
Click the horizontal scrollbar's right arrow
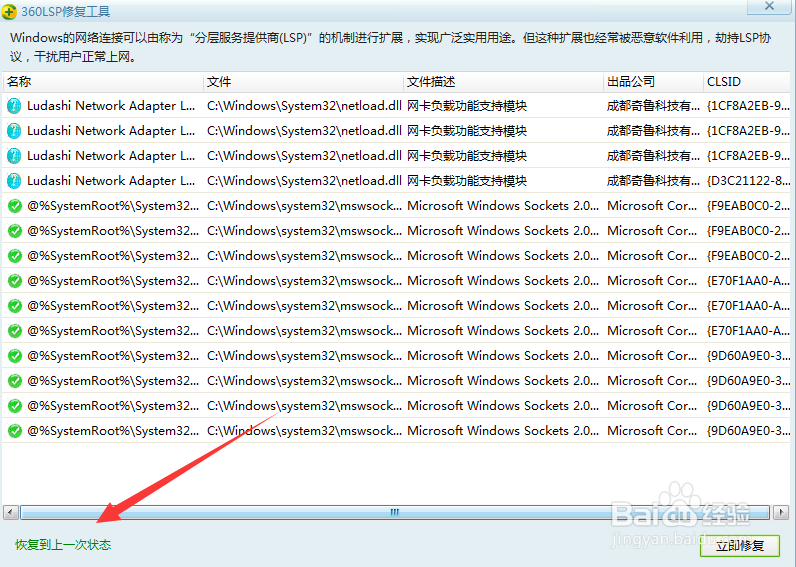click(781, 512)
